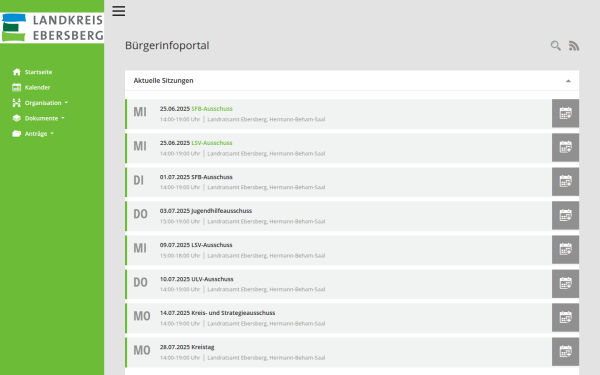This screenshot has height=375, width=600.
Task: Open the 25.06.2025 SFB-Ausschuss link
Action: pos(212,109)
